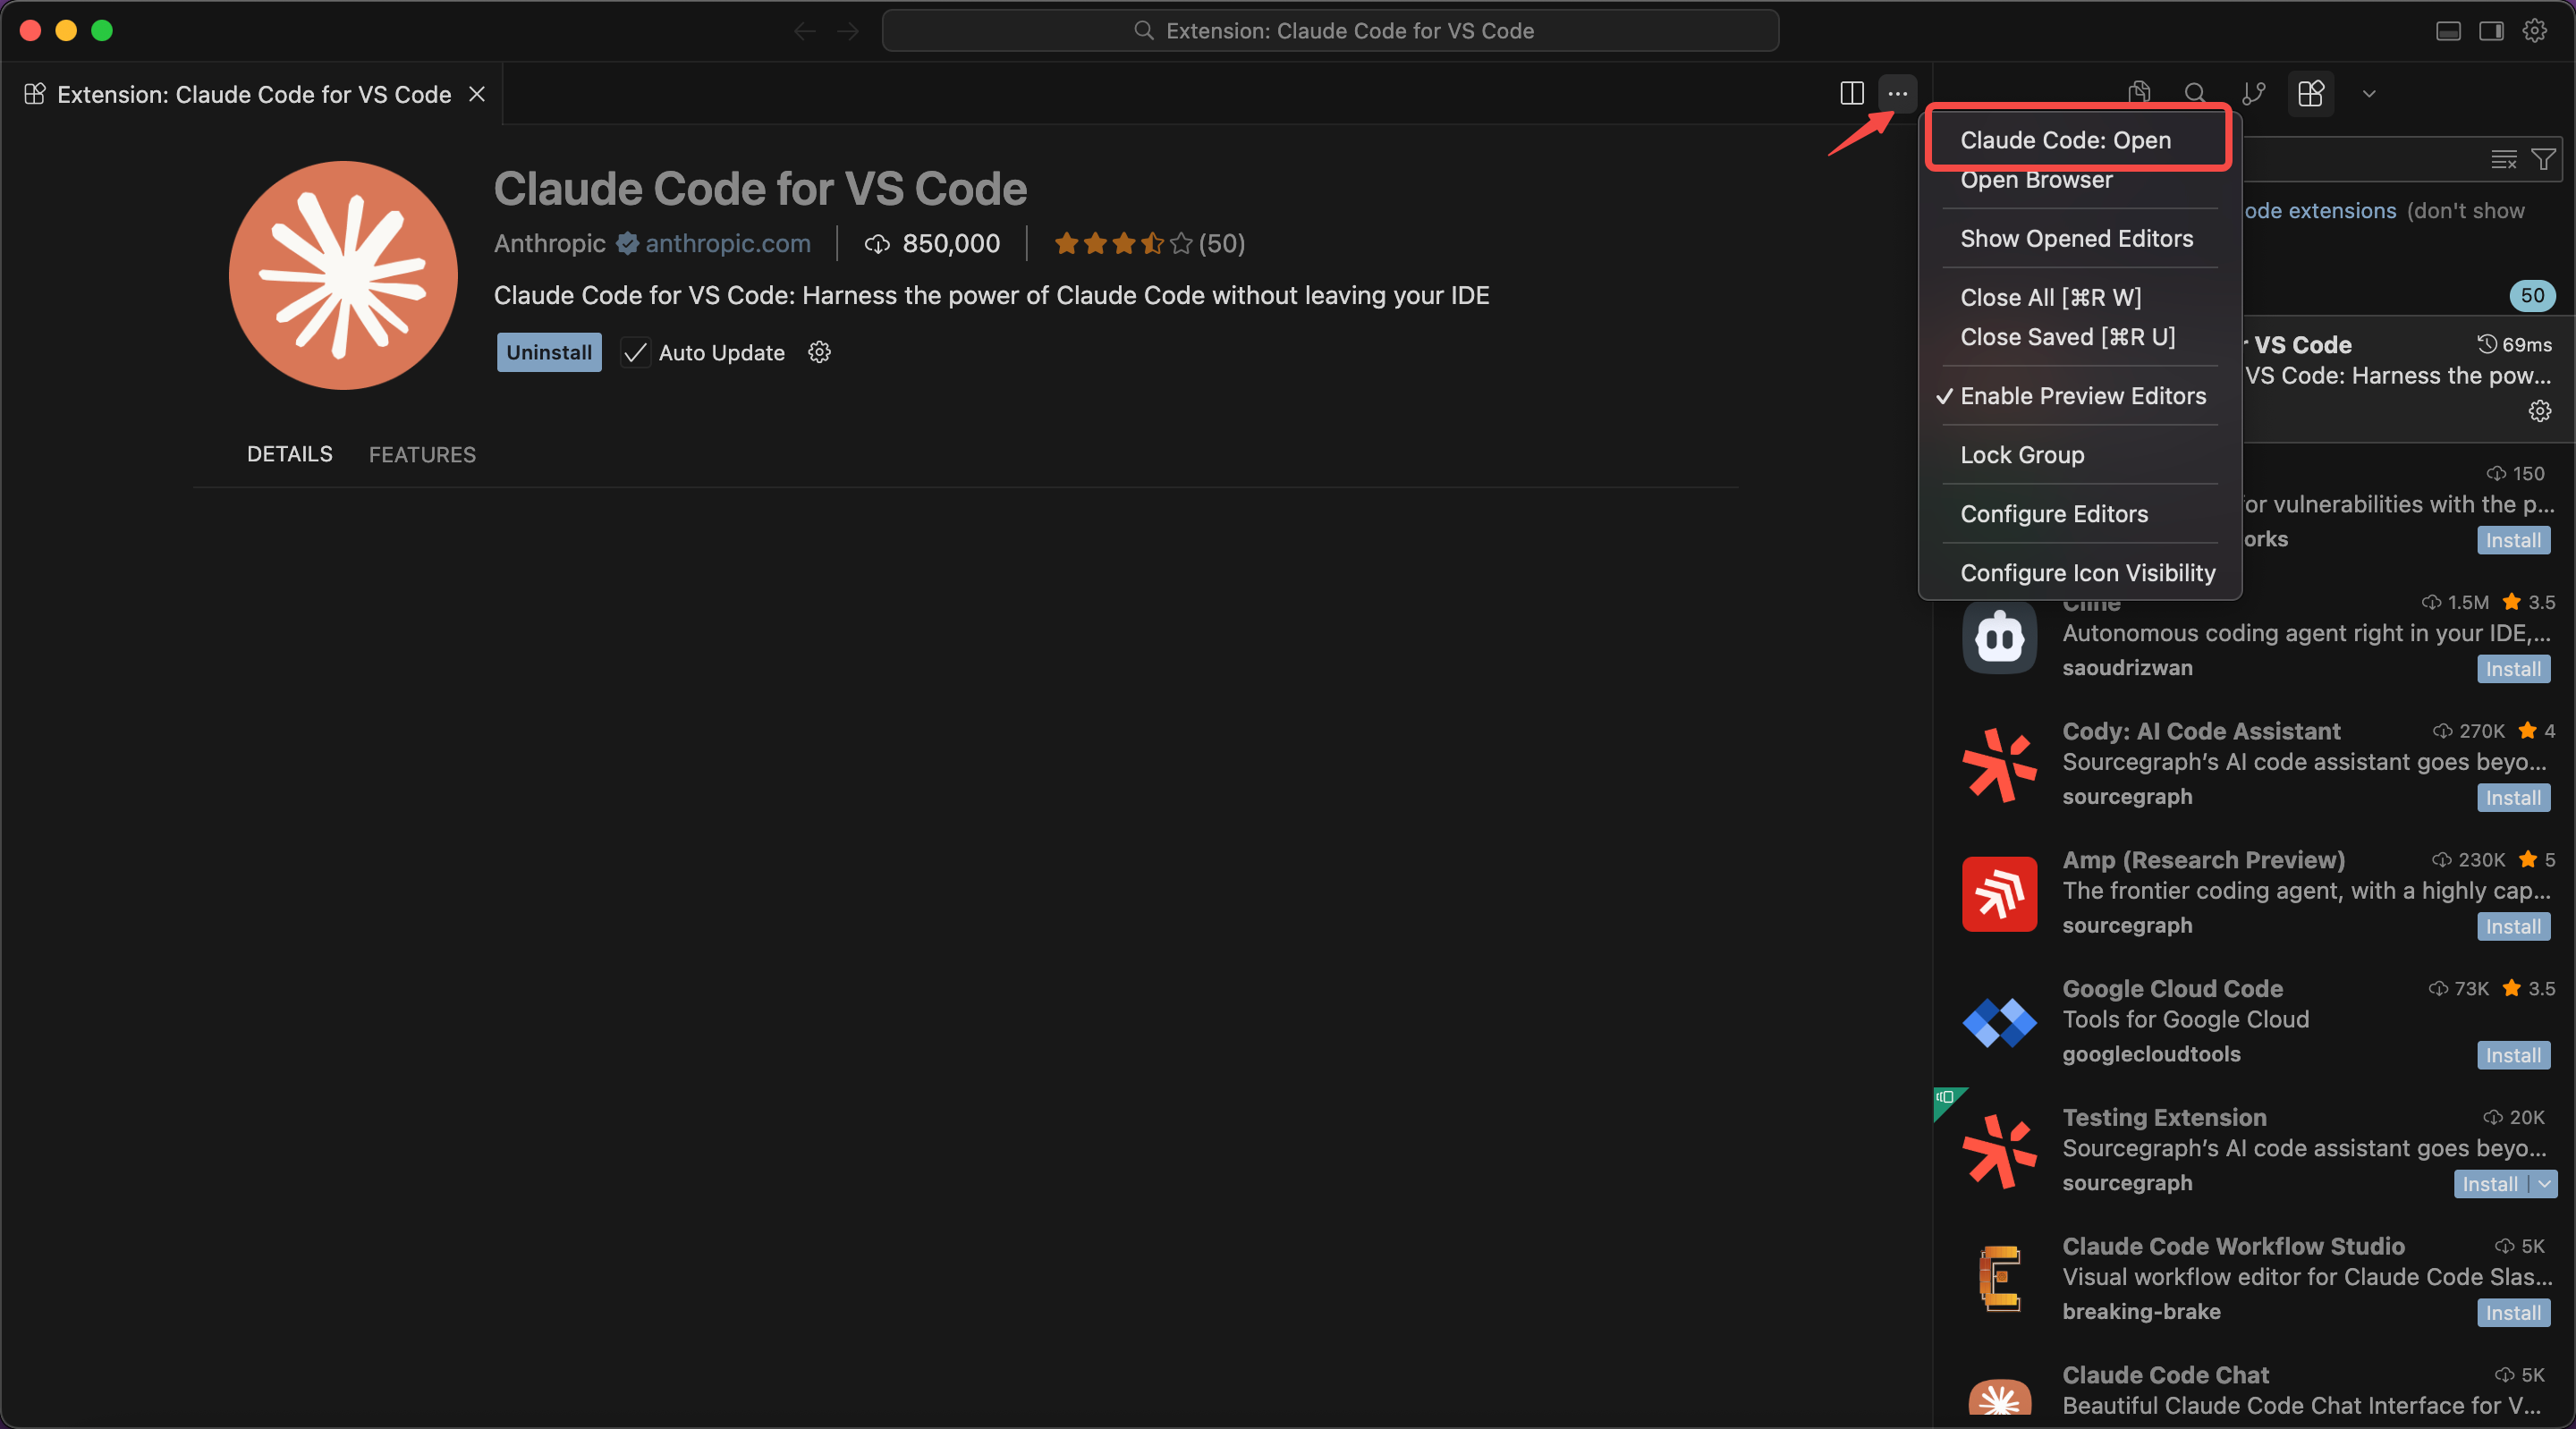Open the Testing Extension Install dropdown arrow
2576x1429 pixels.
(x=2544, y=1184)
